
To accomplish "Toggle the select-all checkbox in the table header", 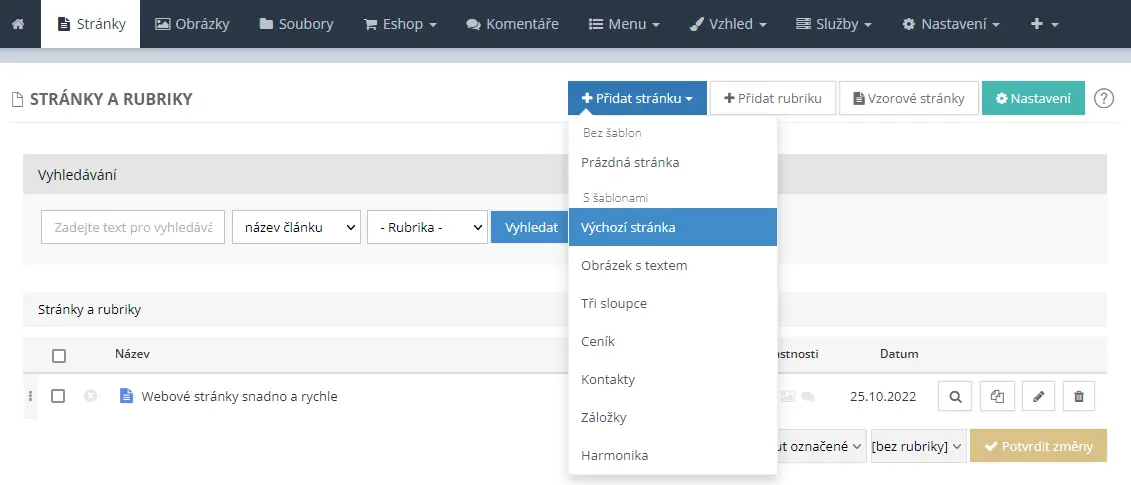I will 59,355.
